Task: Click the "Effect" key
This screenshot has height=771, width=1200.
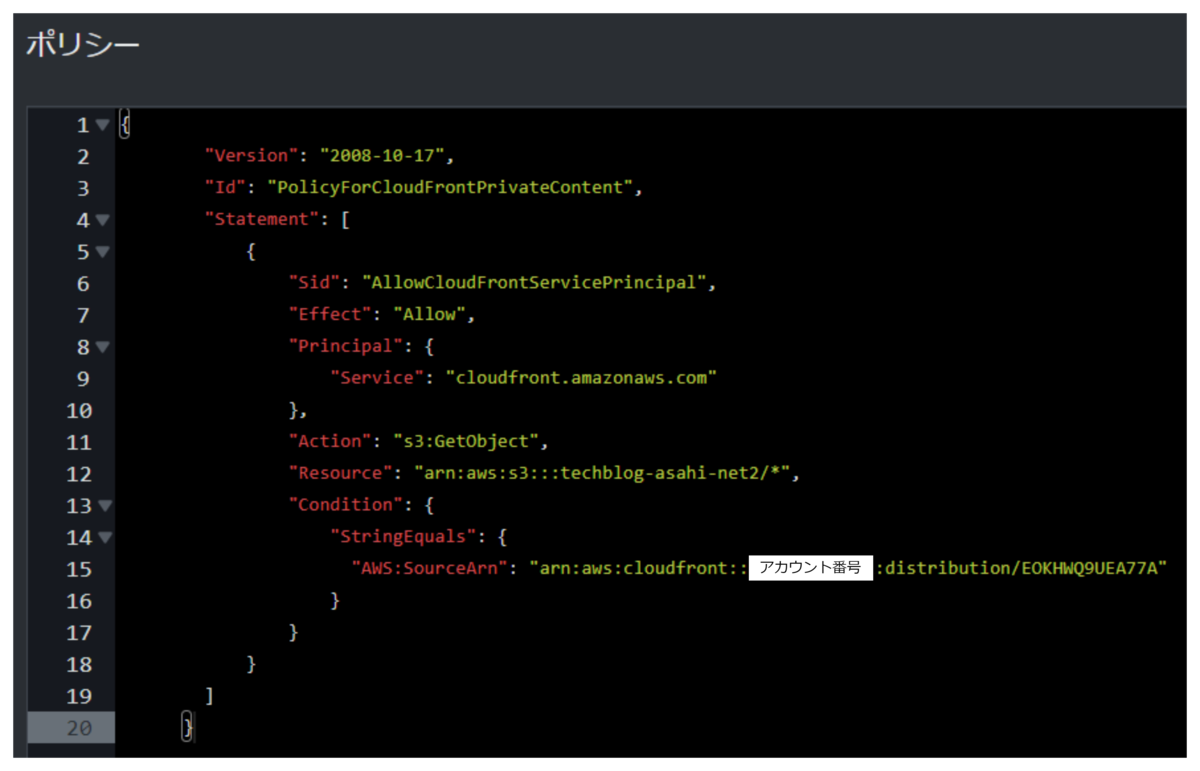Action: tap(332, 314)
